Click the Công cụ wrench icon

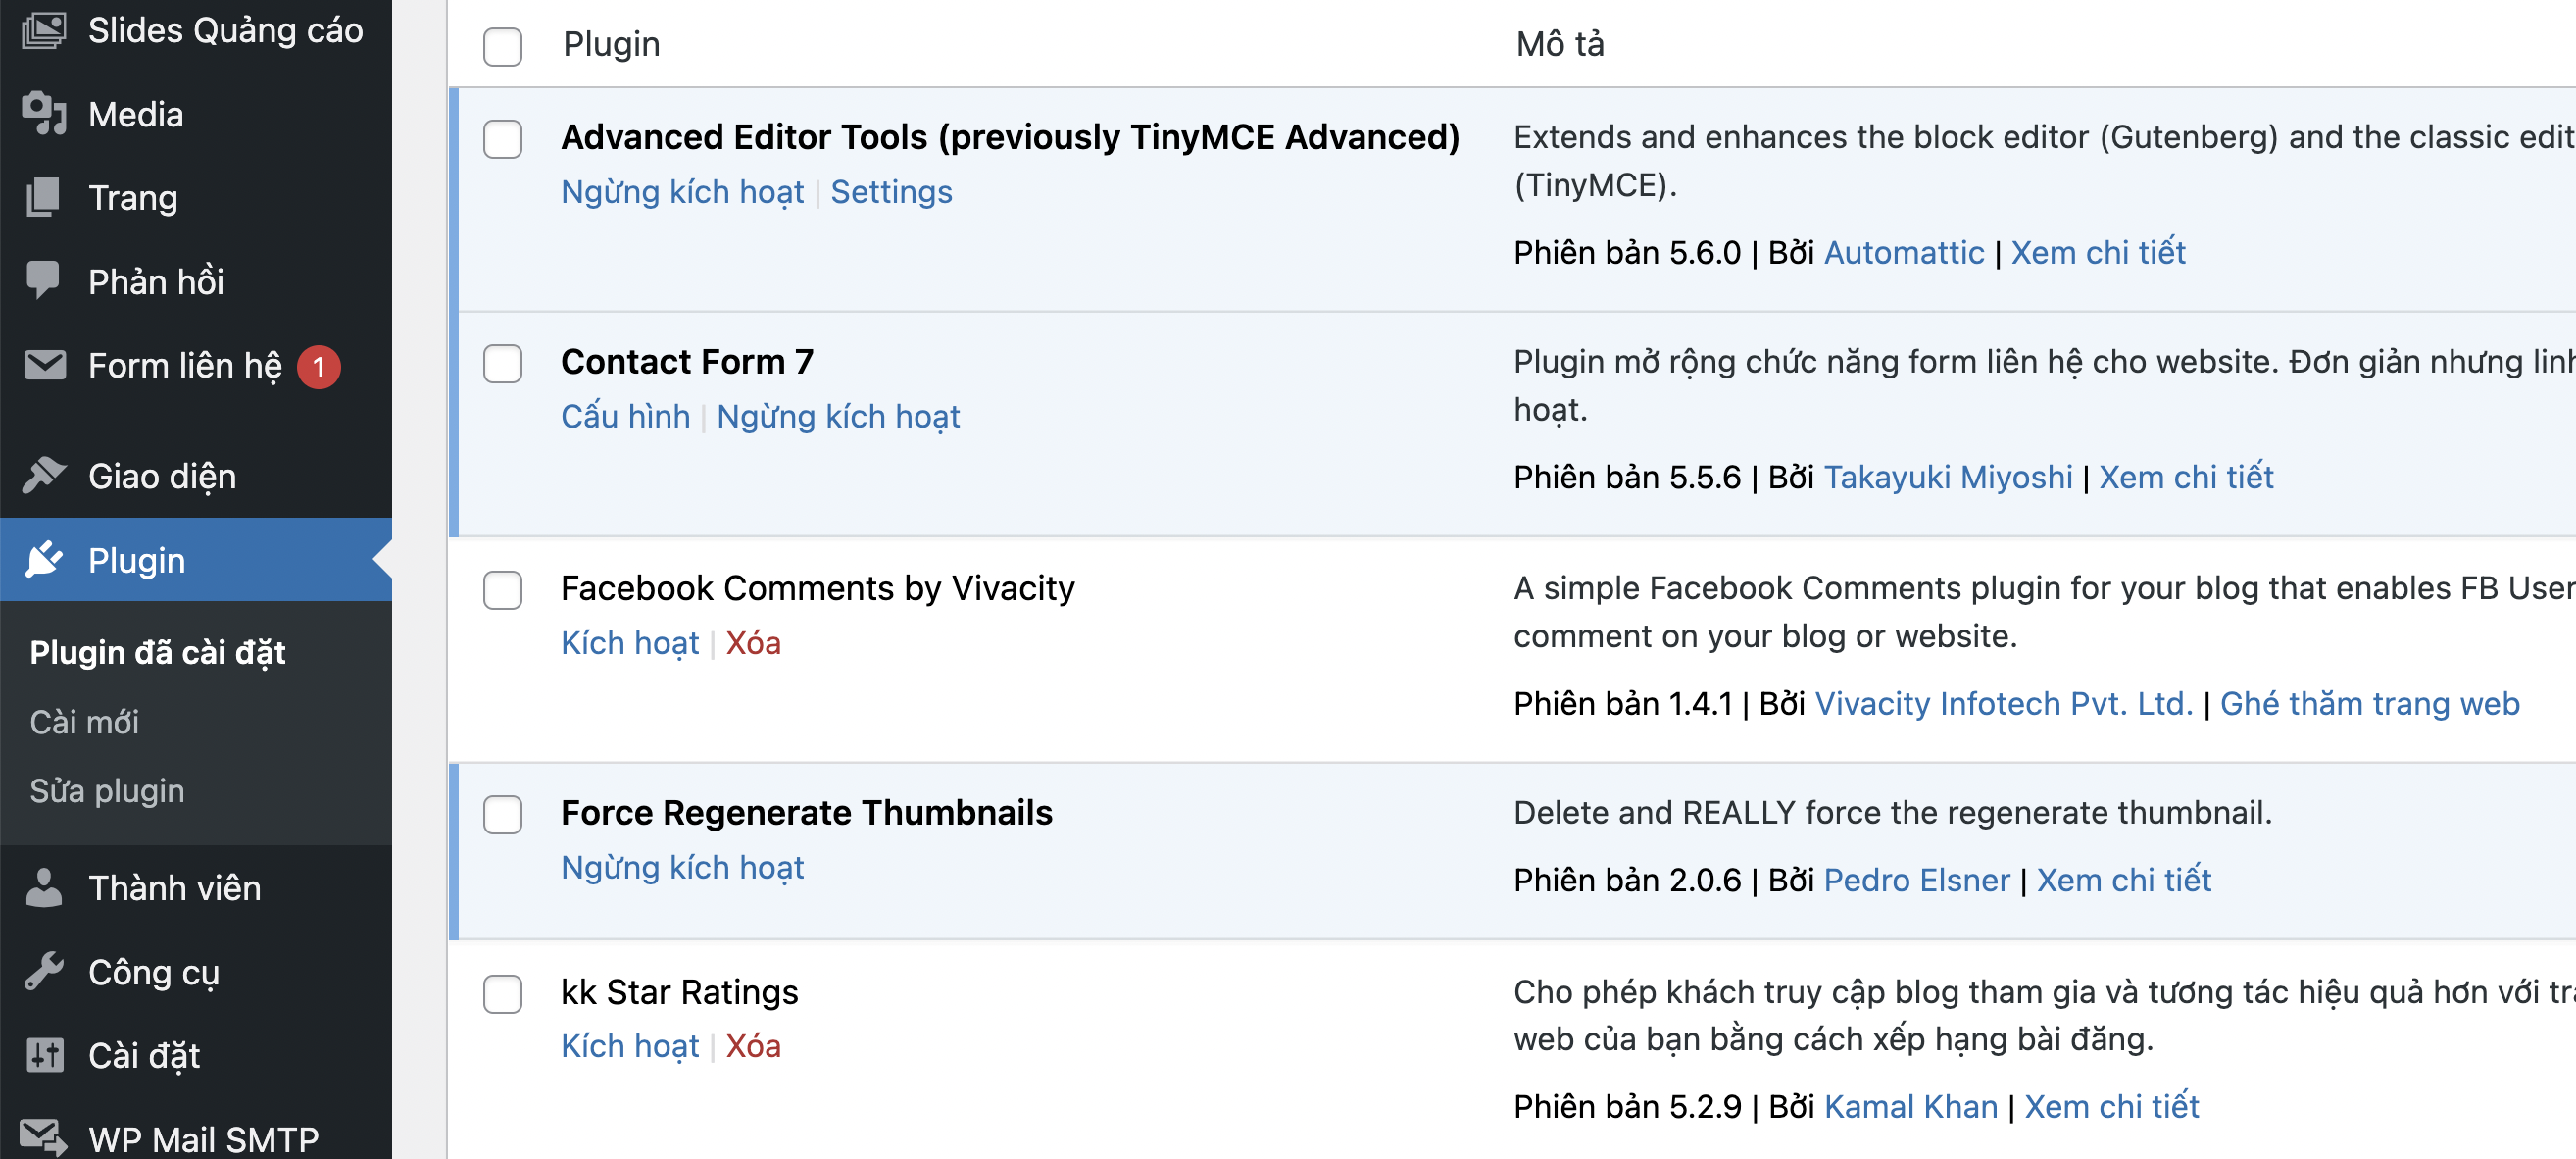(x=44, y=972)
